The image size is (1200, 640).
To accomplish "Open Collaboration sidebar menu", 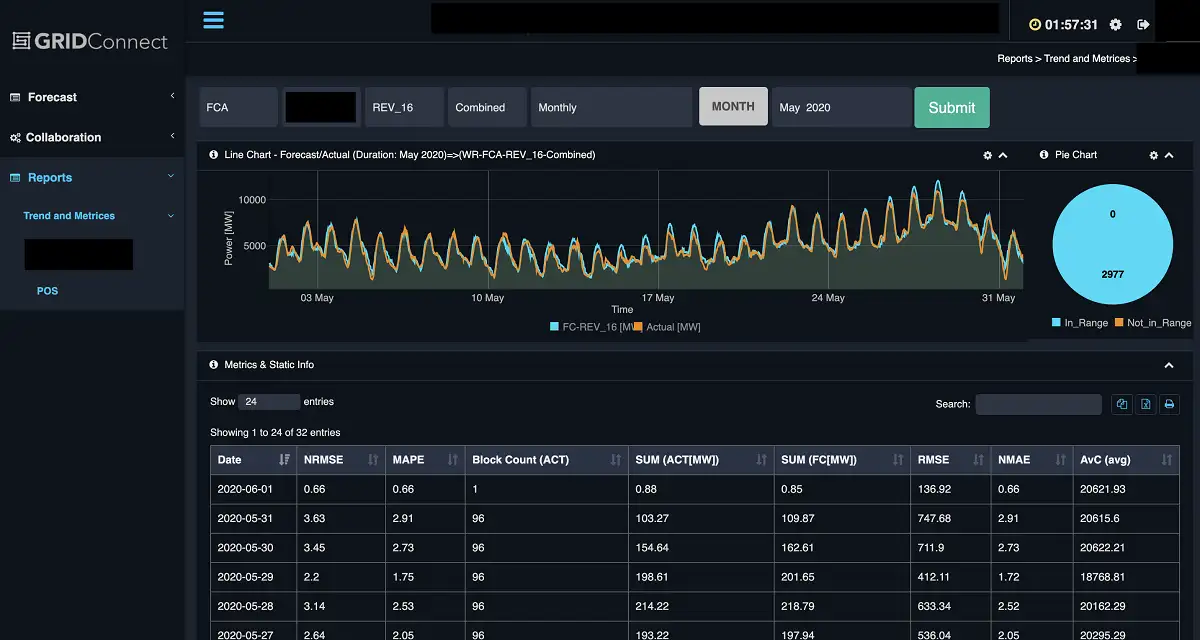I will [x=63, y=137].
